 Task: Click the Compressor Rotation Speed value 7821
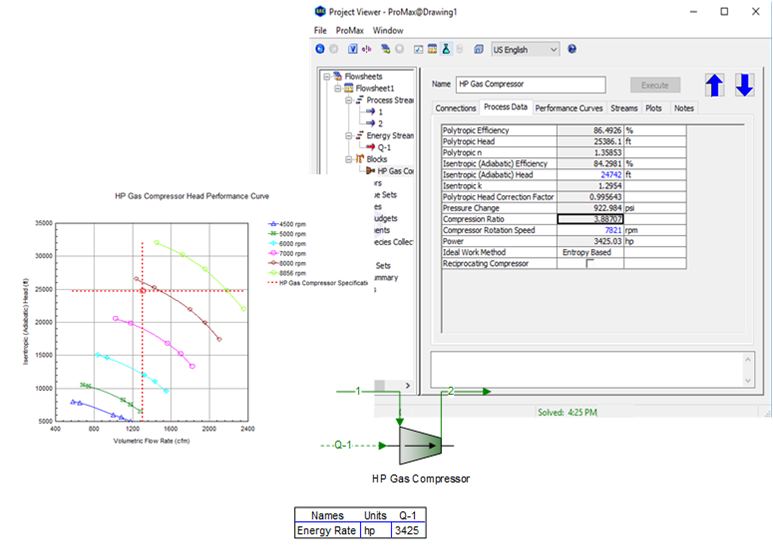[590, 230]
